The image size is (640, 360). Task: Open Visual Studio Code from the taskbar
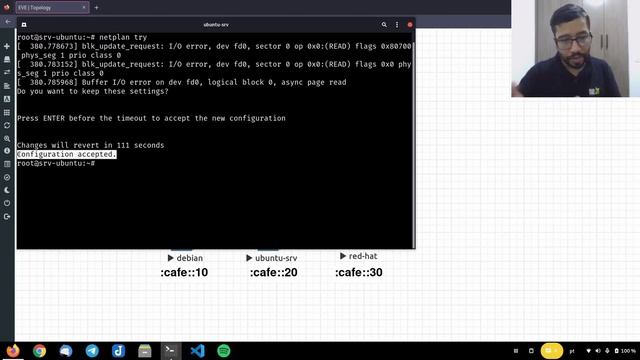click(x=198, y=351)
